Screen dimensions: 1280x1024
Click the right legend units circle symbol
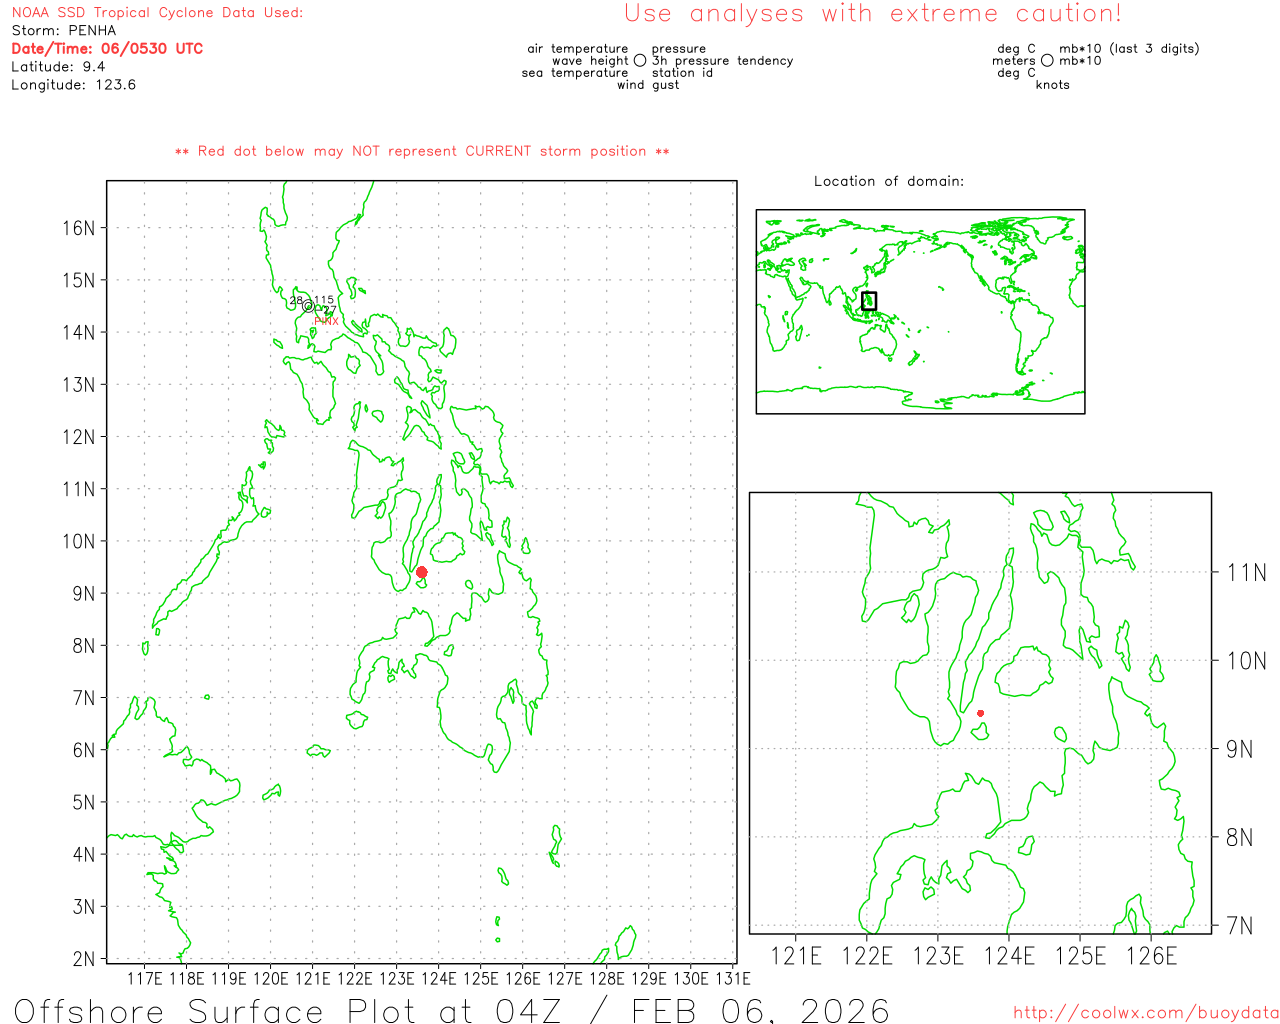pyautogui.click(x=1047, y=61)
